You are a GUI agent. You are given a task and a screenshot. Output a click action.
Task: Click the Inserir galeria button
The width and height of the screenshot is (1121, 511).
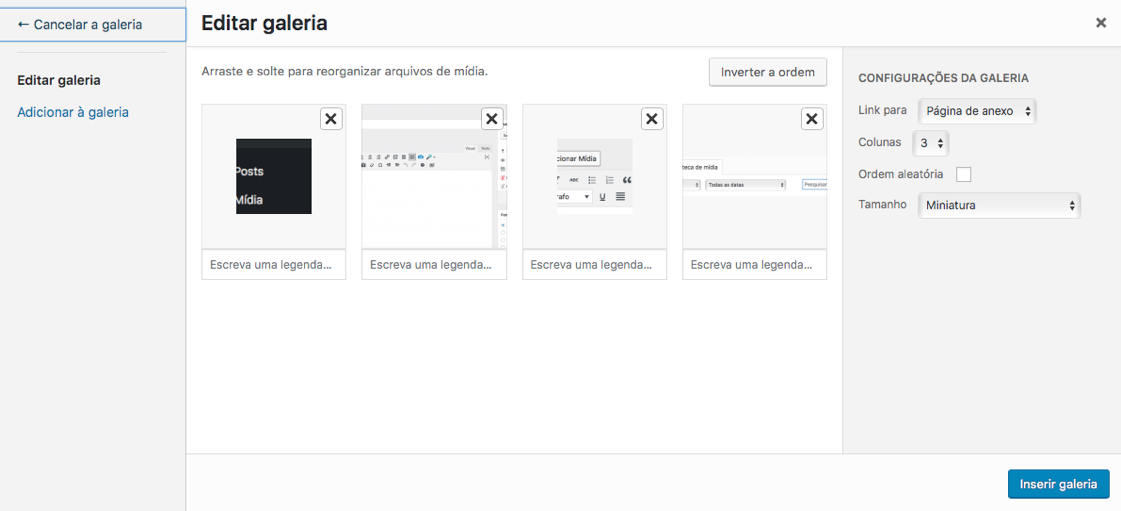tap(1058, 484)
